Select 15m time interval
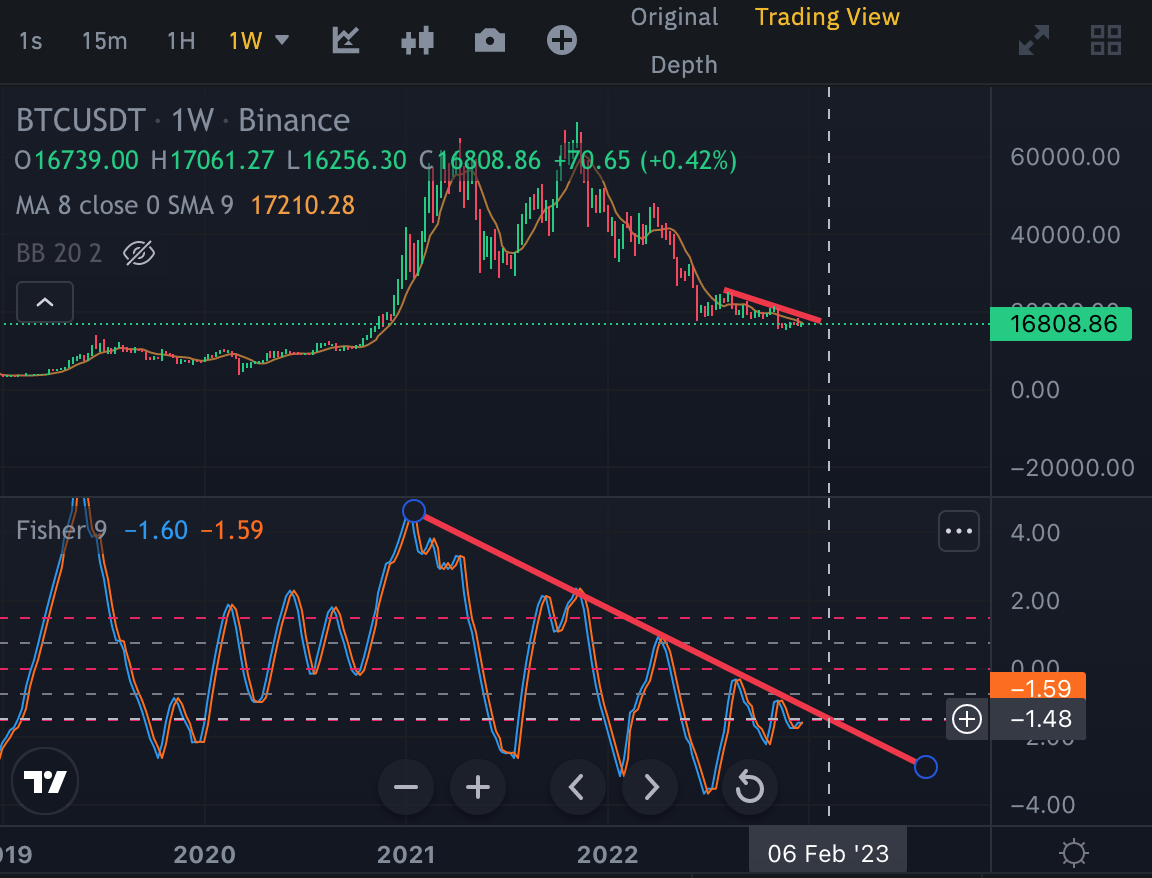Viewport: 1152px width, 878px height. tap(104, 40)
